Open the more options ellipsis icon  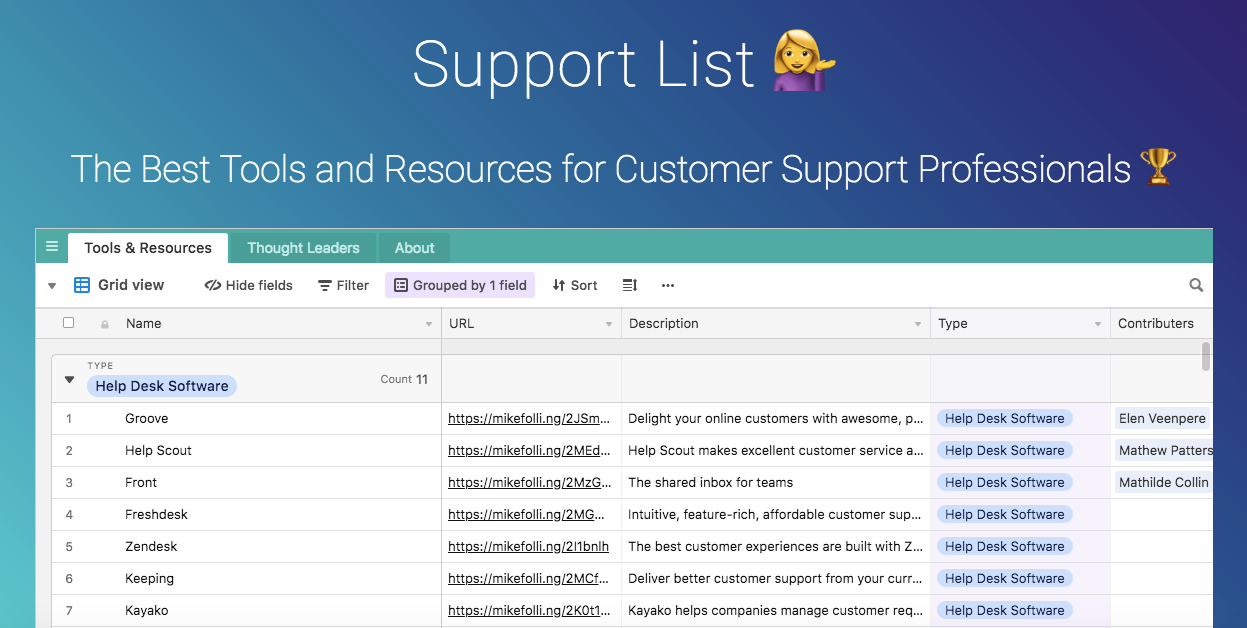(667, 285)
